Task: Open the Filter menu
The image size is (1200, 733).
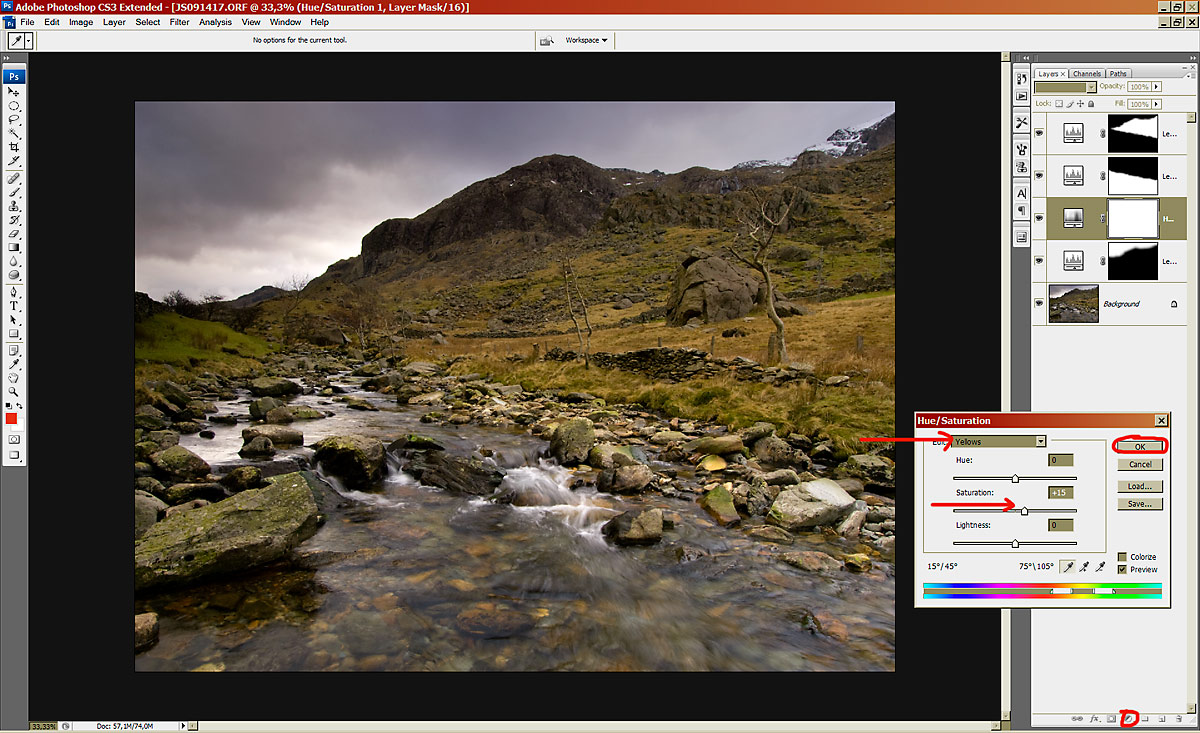Action: tap(179, 22)
